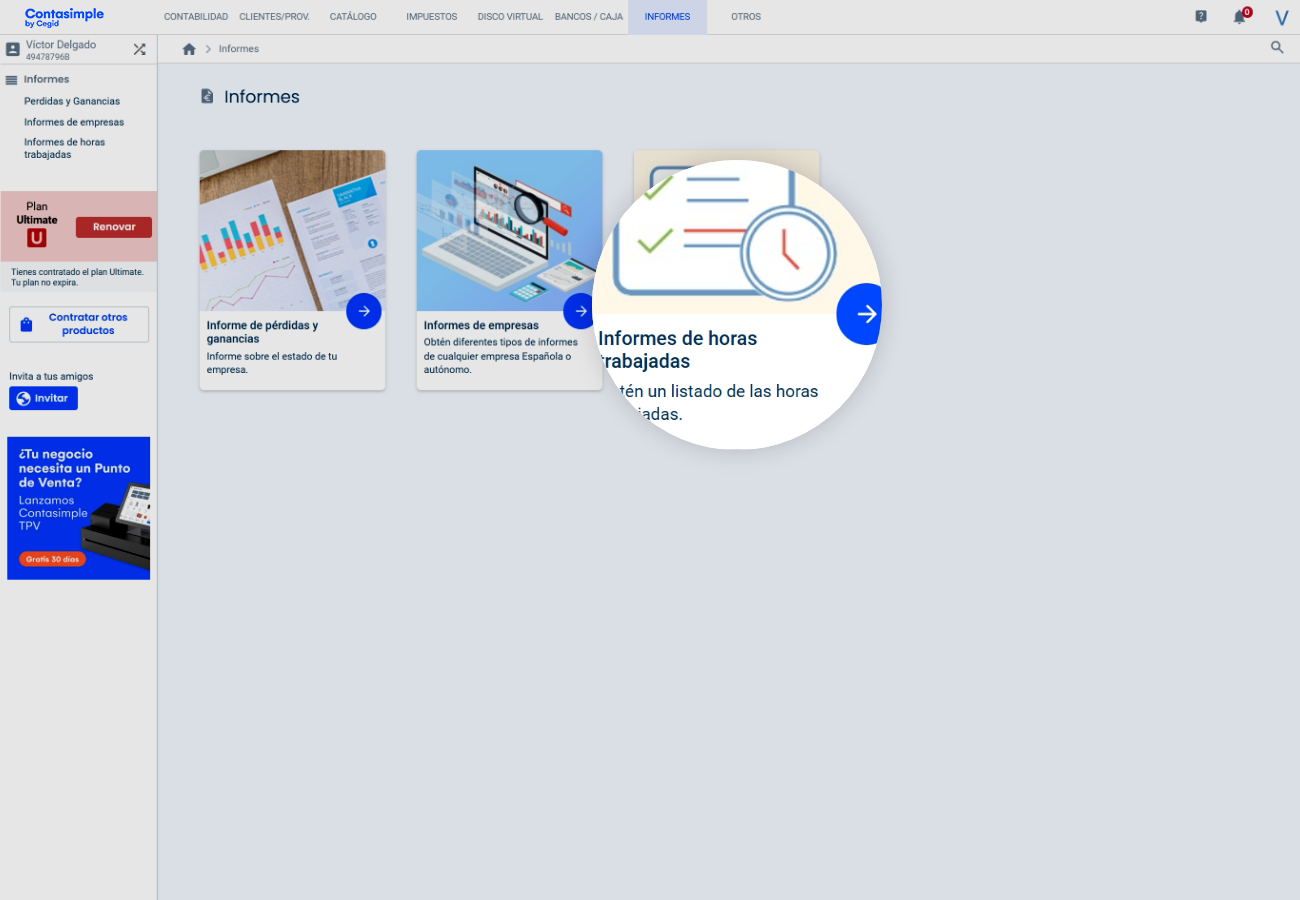Open the CLIENTES/PROV. menu
Image resolution: width=1300 pixels, height=900 pixels.
tap(274, 17)
